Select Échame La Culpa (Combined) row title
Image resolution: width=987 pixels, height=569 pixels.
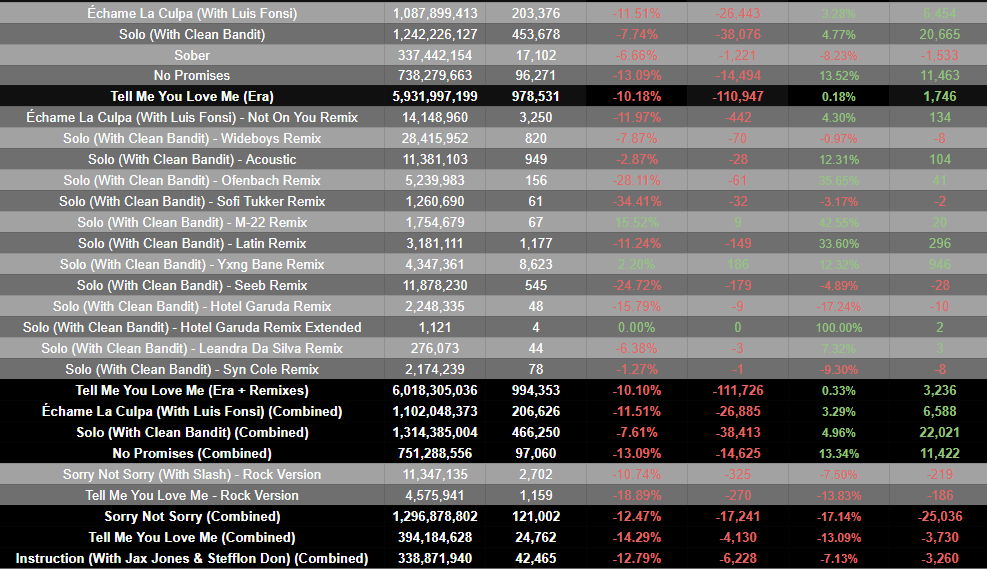192,411
